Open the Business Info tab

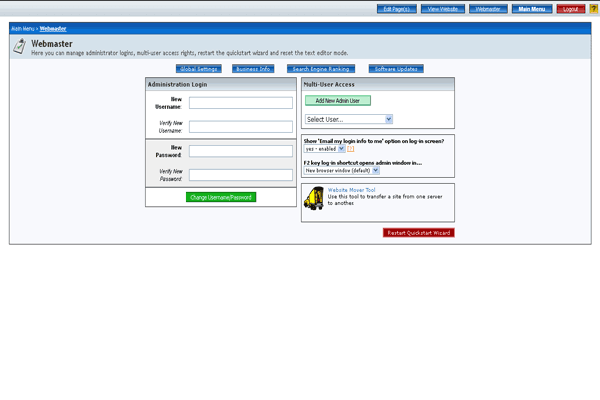[253, 69]
